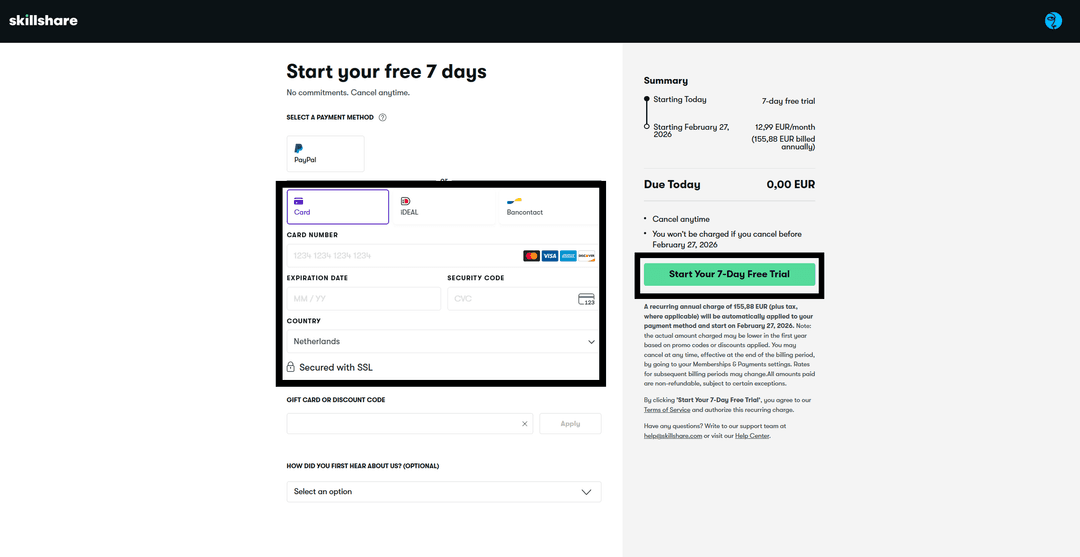Expand the 'Select an option' dropdown
This screenshot has height=557, width=1080.
[x=443, y=492]
